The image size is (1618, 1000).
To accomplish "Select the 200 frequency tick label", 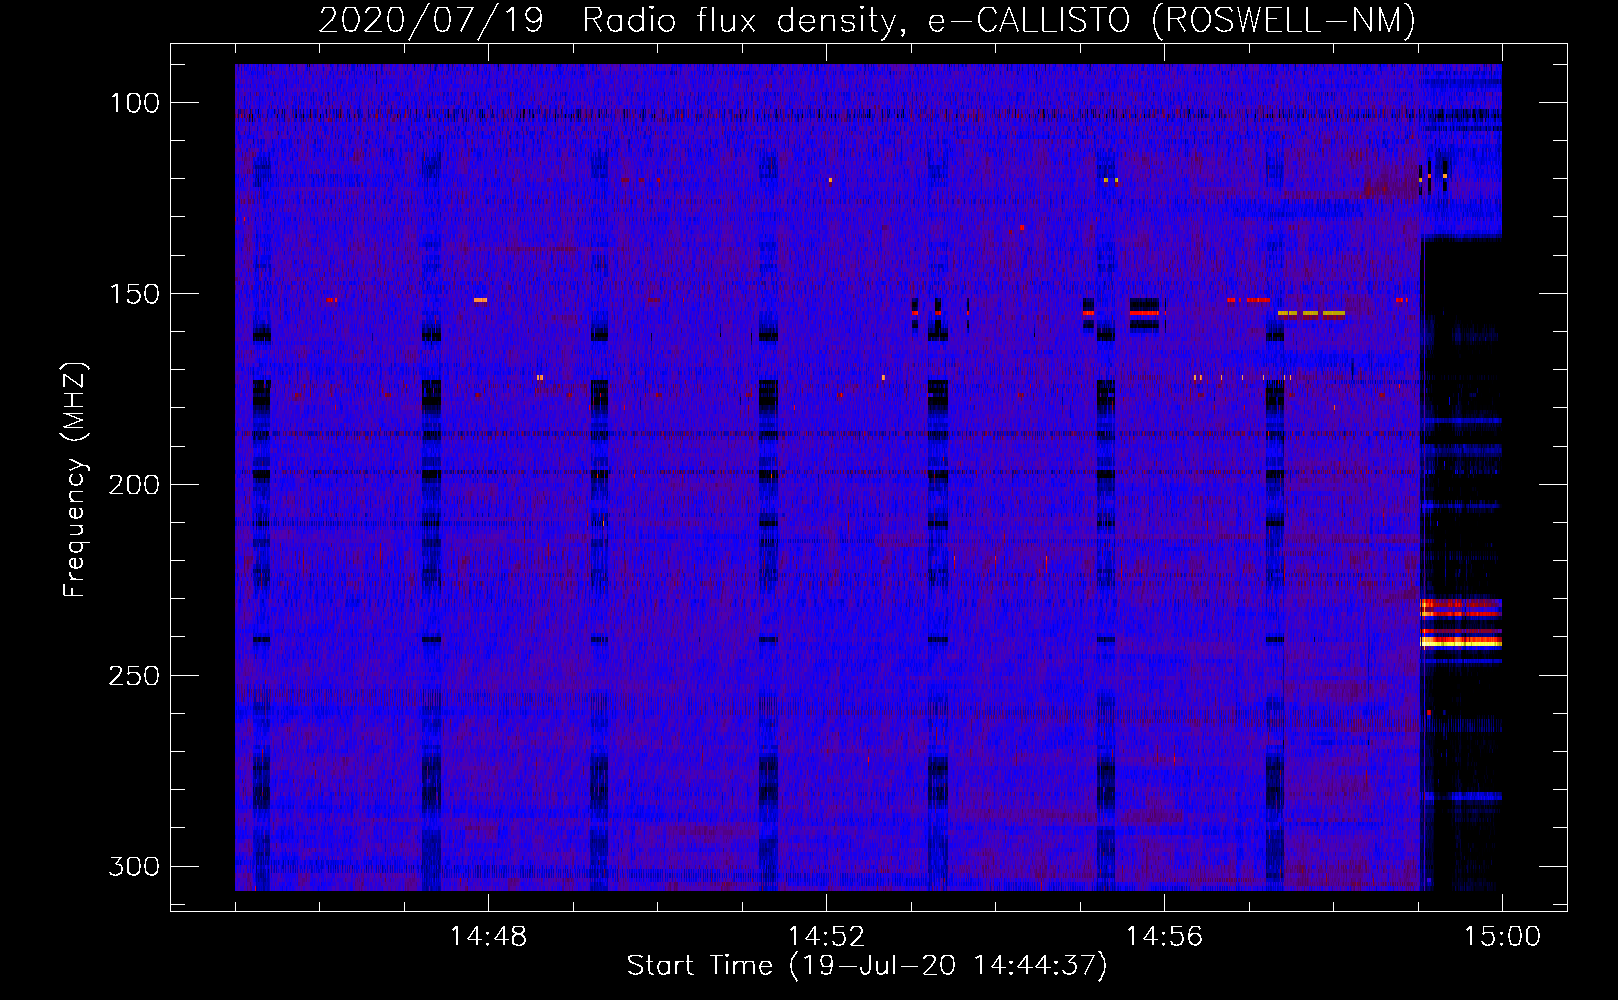I will pyautogui.click(x=135, y=485).
